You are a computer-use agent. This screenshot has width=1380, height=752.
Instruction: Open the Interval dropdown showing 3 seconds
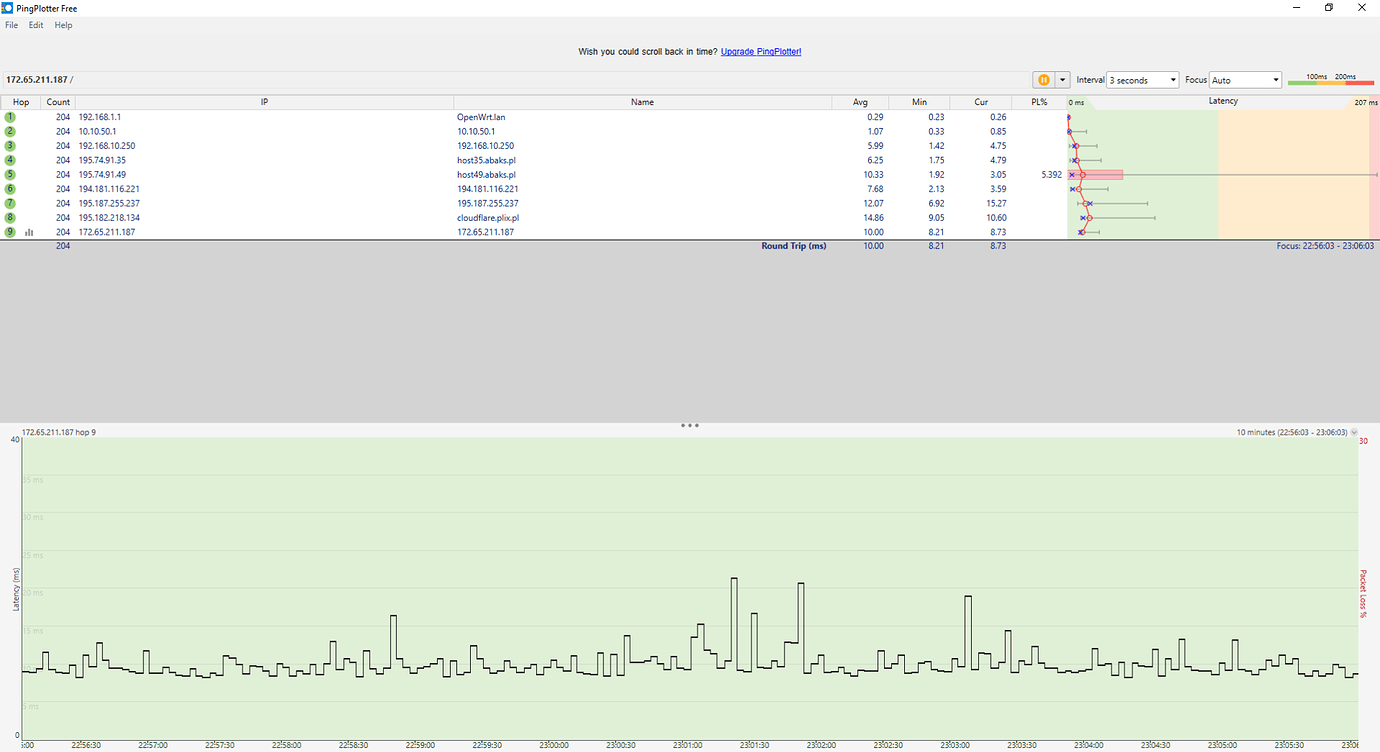pyautogui.click(x=1142, y=80)
